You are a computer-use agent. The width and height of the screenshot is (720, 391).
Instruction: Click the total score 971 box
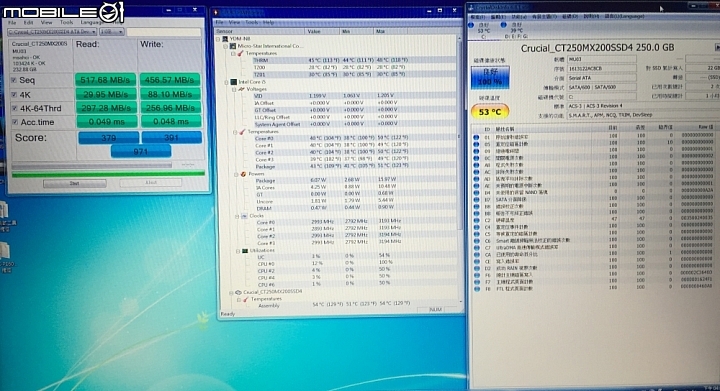pyautogui.click(x=141, y=151)
